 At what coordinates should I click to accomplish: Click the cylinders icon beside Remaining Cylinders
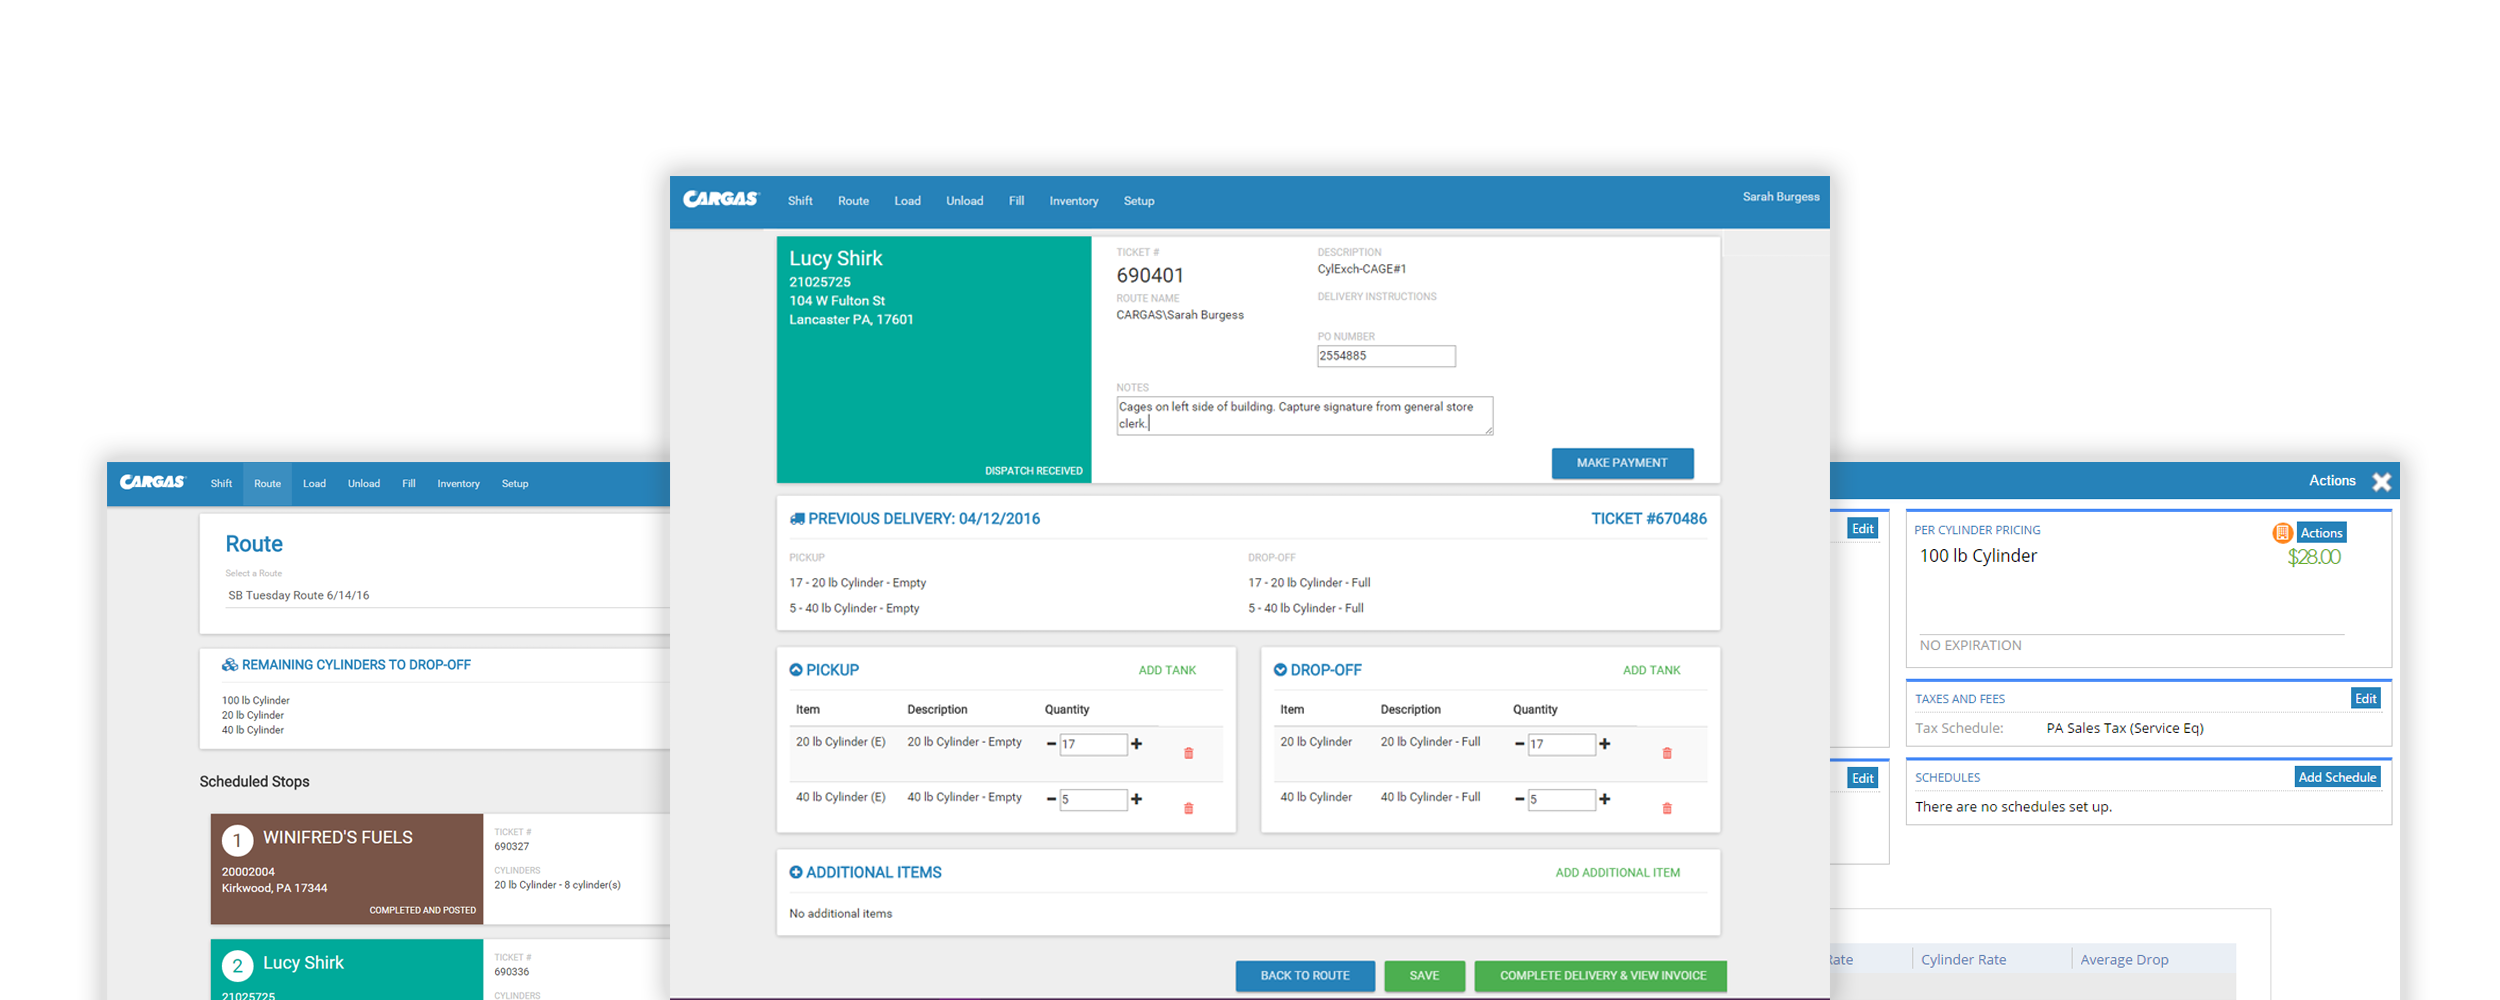(x=230, y=665)
